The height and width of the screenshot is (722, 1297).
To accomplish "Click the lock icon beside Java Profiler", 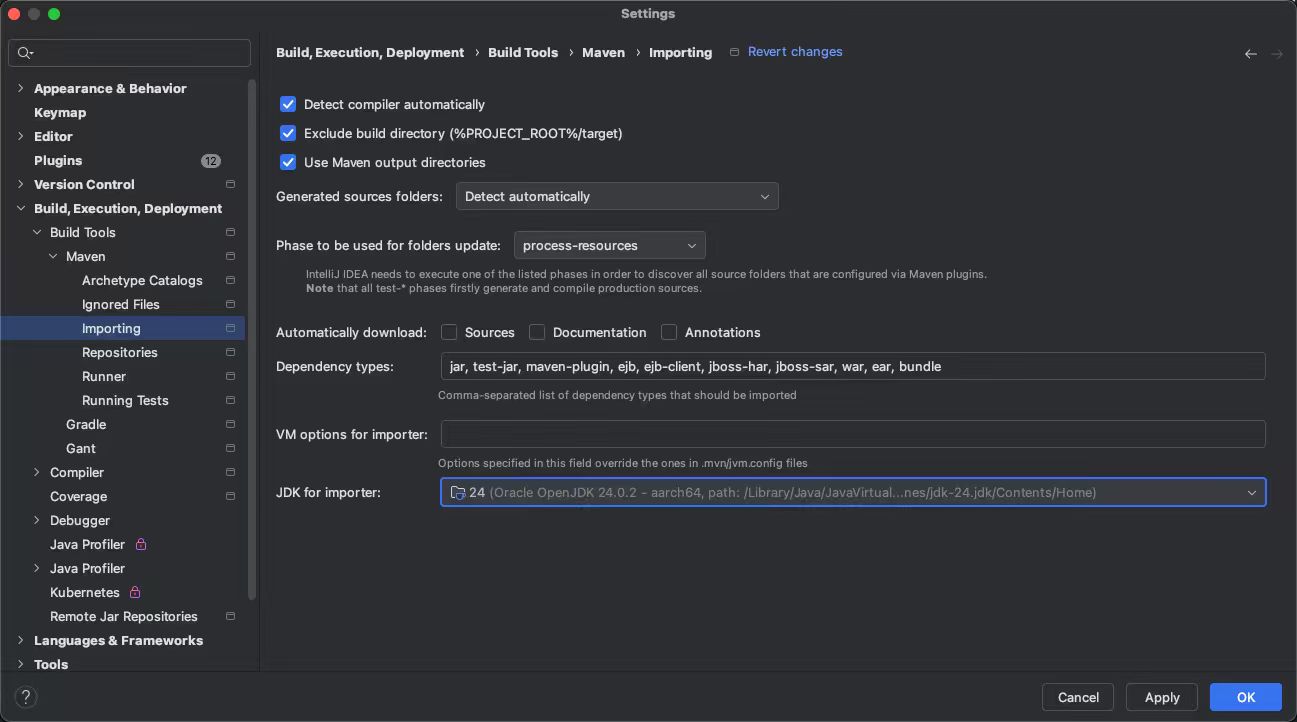I will tap(141, 544).
